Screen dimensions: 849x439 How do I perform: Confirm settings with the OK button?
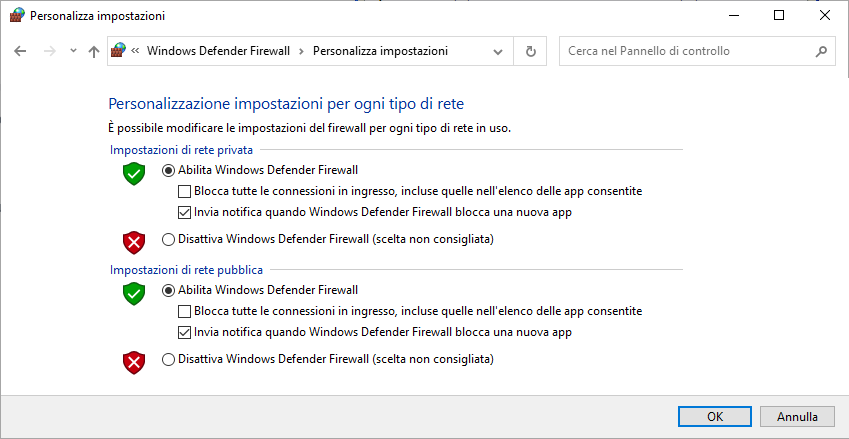715,417
